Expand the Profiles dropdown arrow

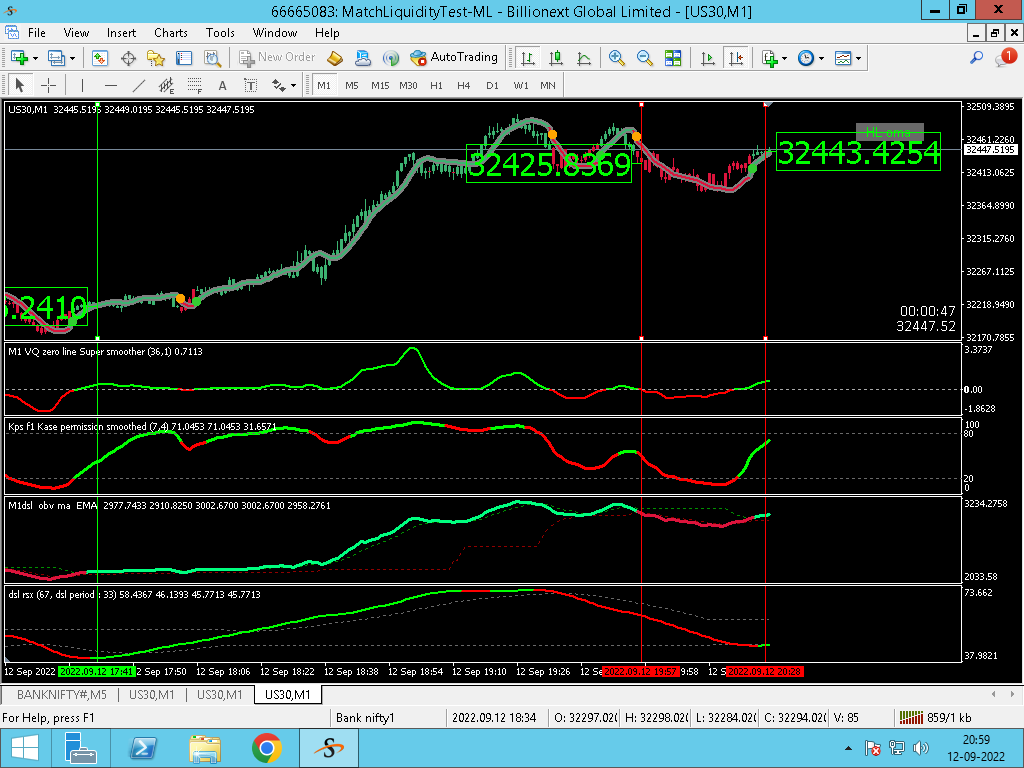coord(71,58)
